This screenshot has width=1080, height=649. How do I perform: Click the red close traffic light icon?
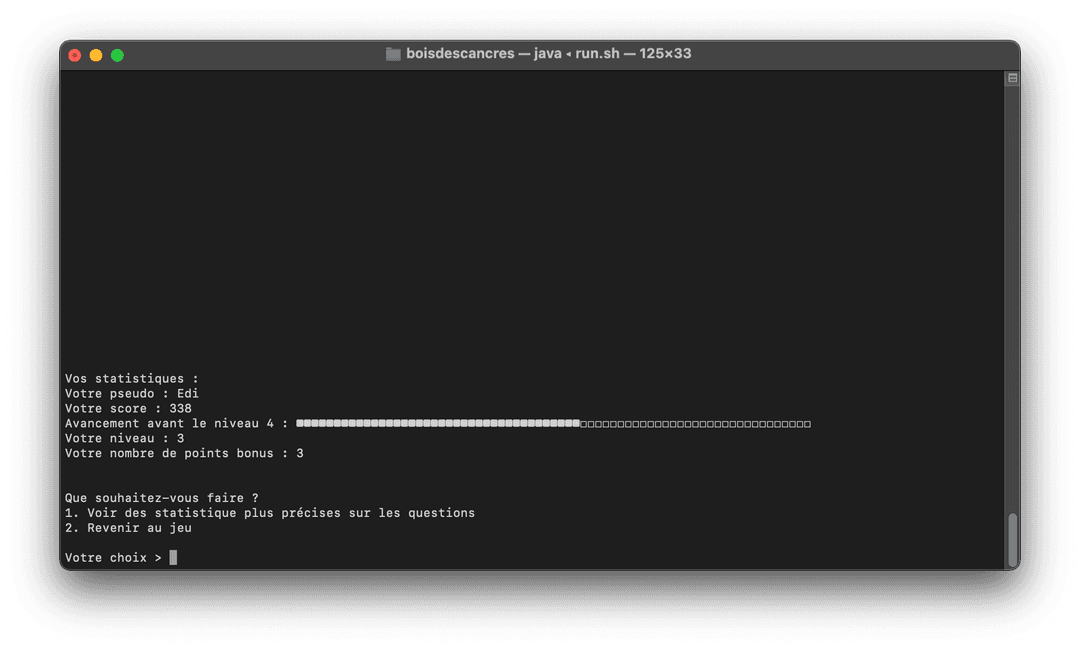coord(75,55)
